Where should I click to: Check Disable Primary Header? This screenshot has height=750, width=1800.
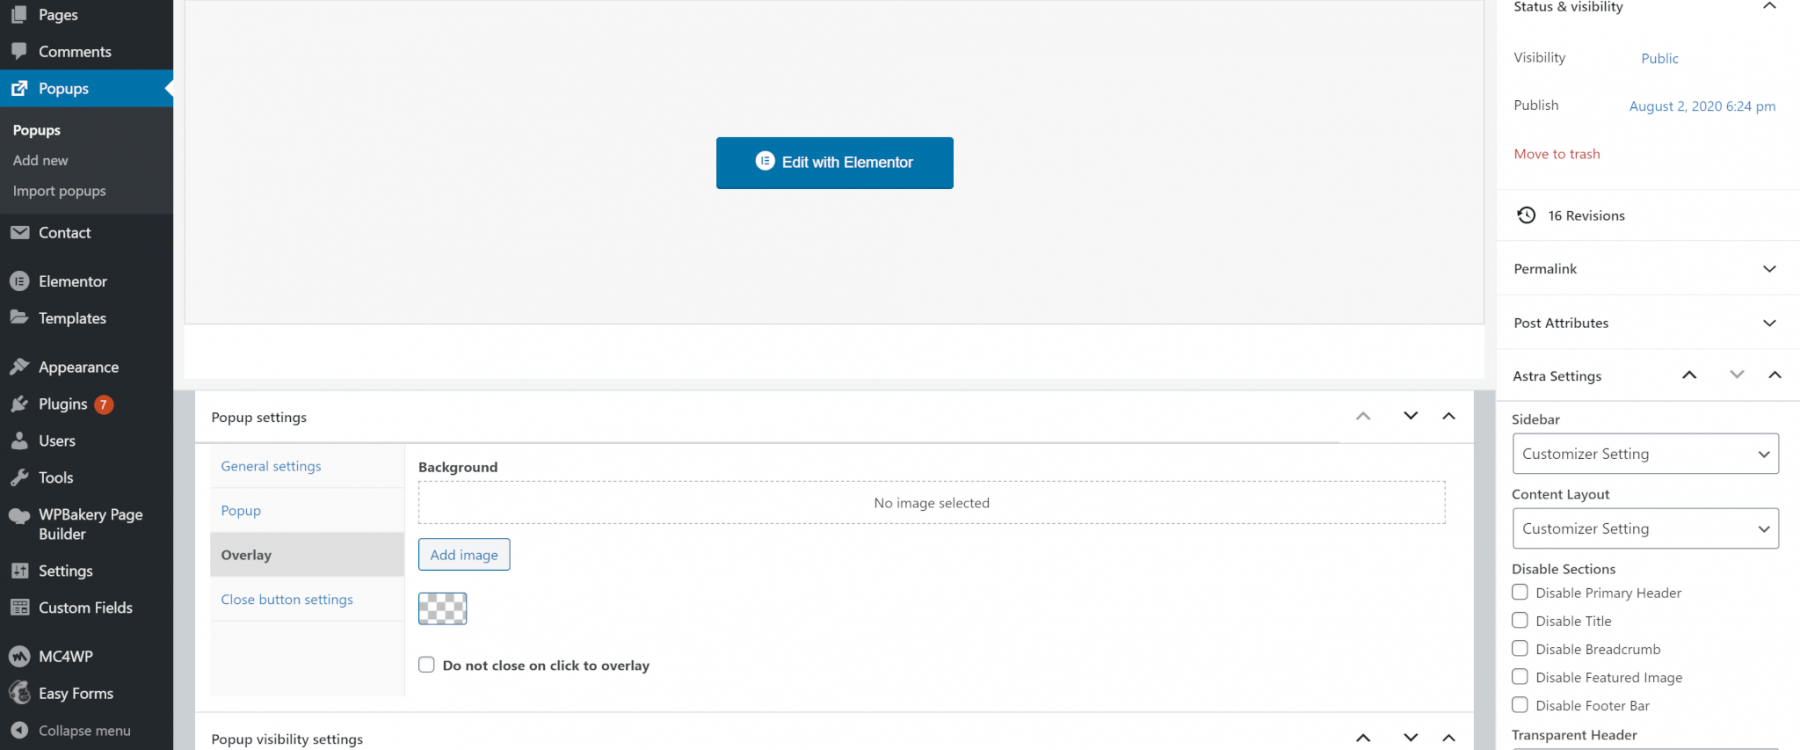1520,592
